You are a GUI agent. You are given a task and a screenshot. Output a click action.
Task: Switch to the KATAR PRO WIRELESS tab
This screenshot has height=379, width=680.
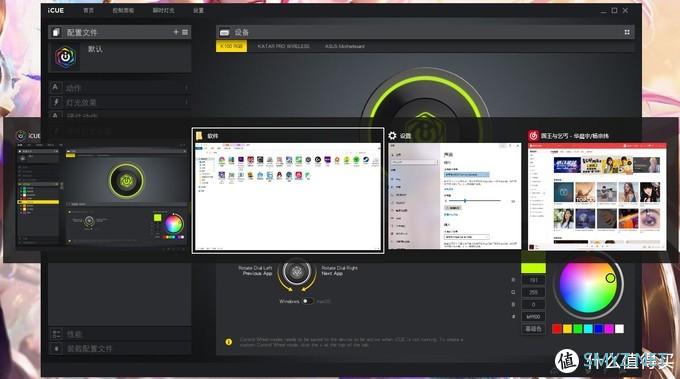point(284,46)
